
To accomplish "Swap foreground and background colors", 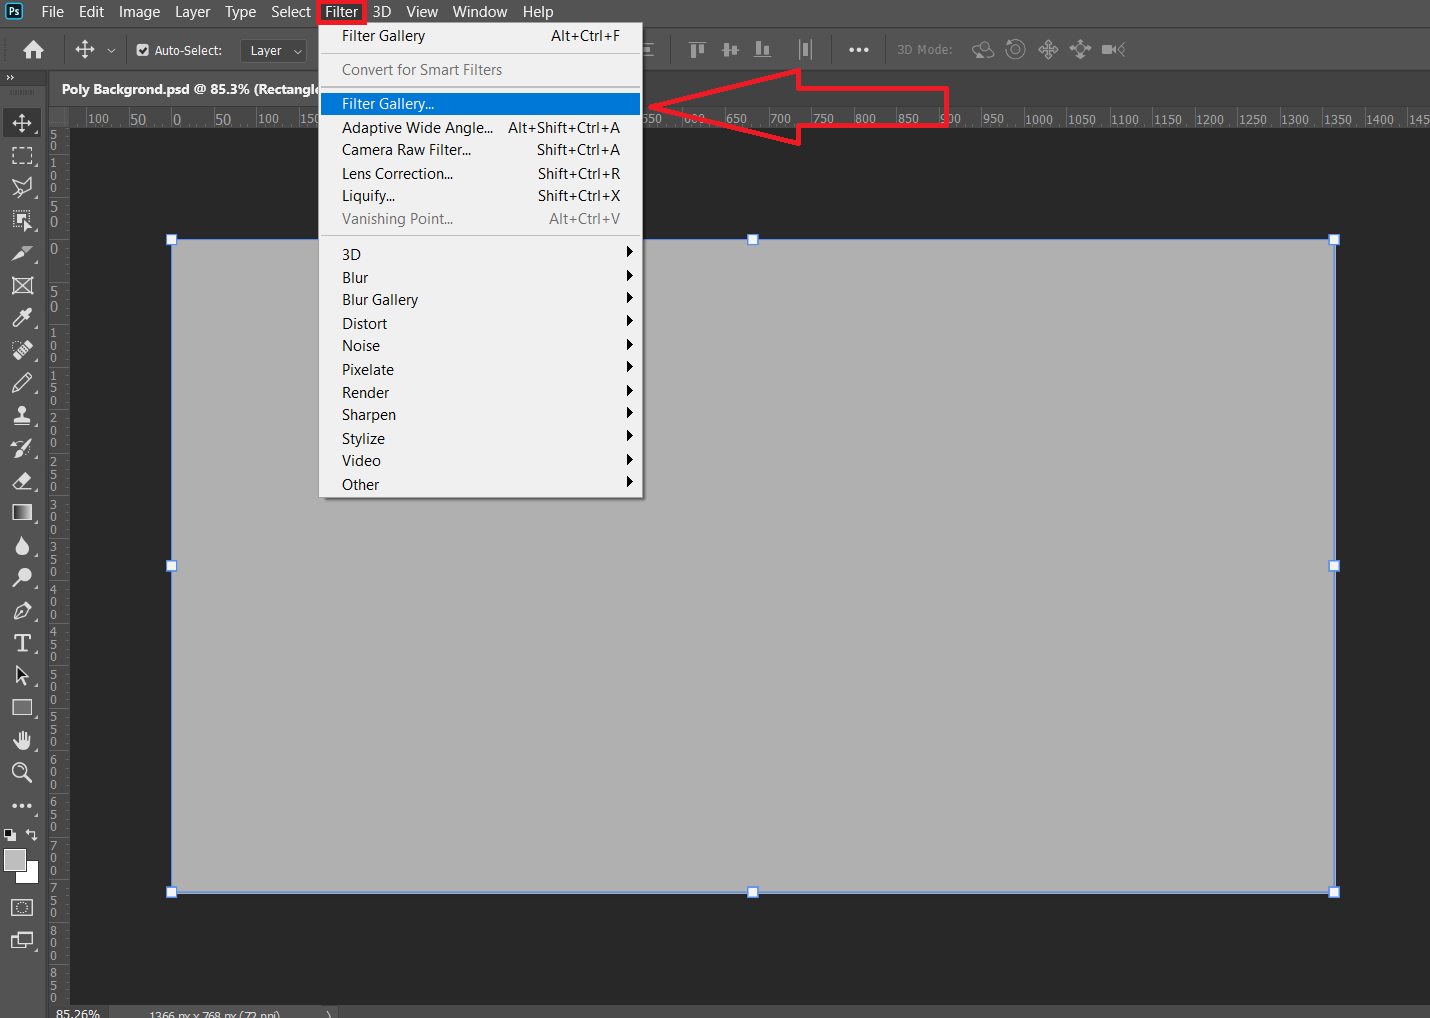I will (x=32, y=834).
